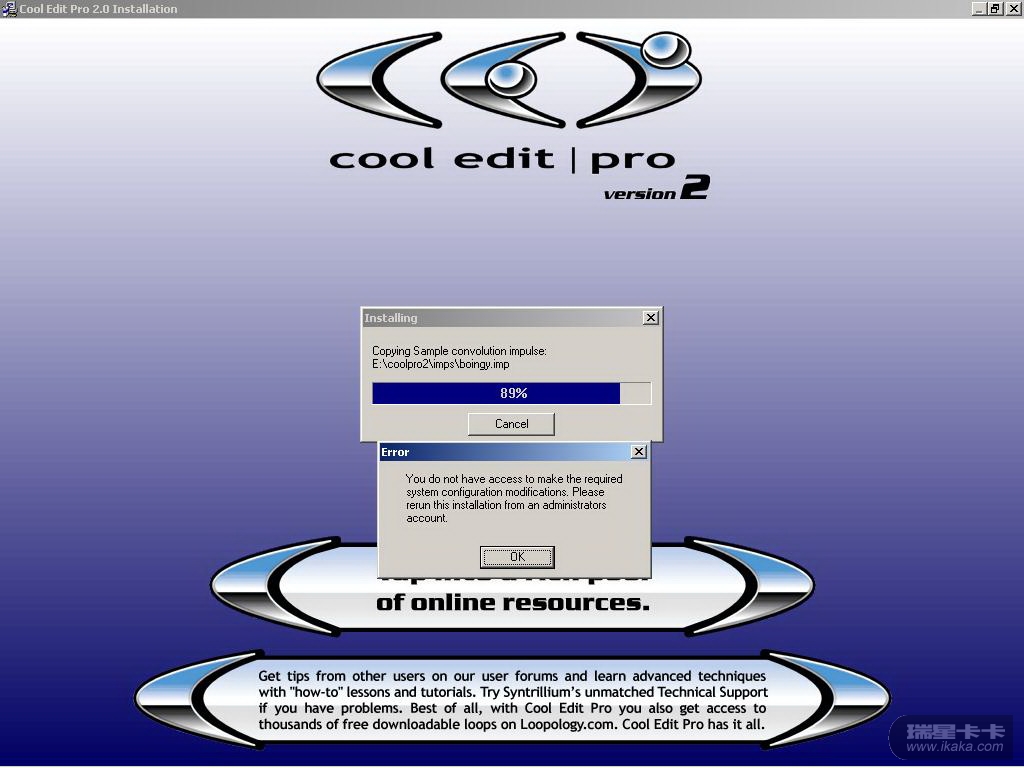This screenshot has height=768, width=1024.
Task: Click 'Cool Edit Pro 2.0 Installation' title text
Action: click(x=98, y=9)
